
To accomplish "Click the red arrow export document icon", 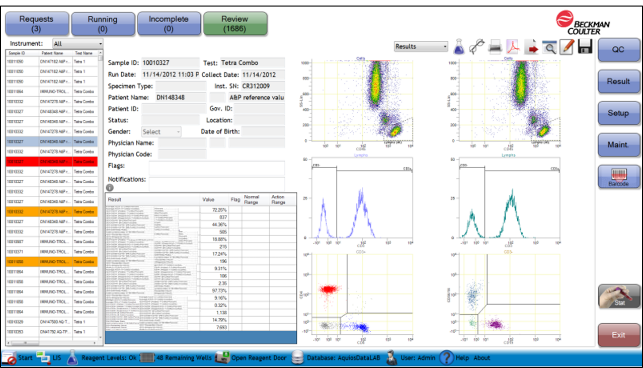I will click(x=531, y=47).
